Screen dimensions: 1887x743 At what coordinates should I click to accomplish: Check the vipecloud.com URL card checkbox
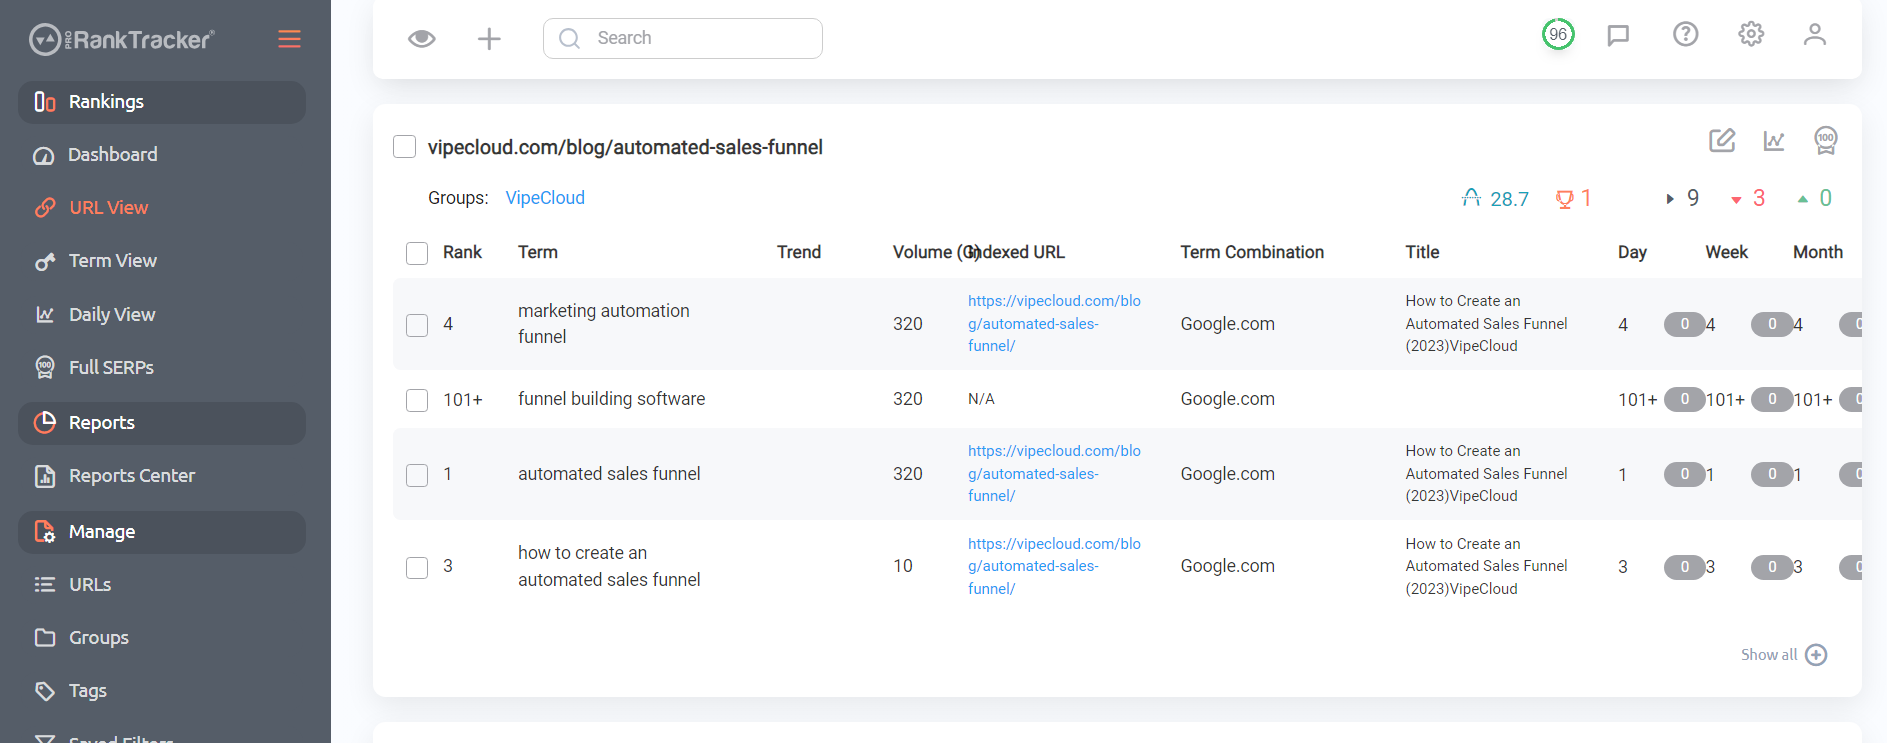(x=405, y=147)
